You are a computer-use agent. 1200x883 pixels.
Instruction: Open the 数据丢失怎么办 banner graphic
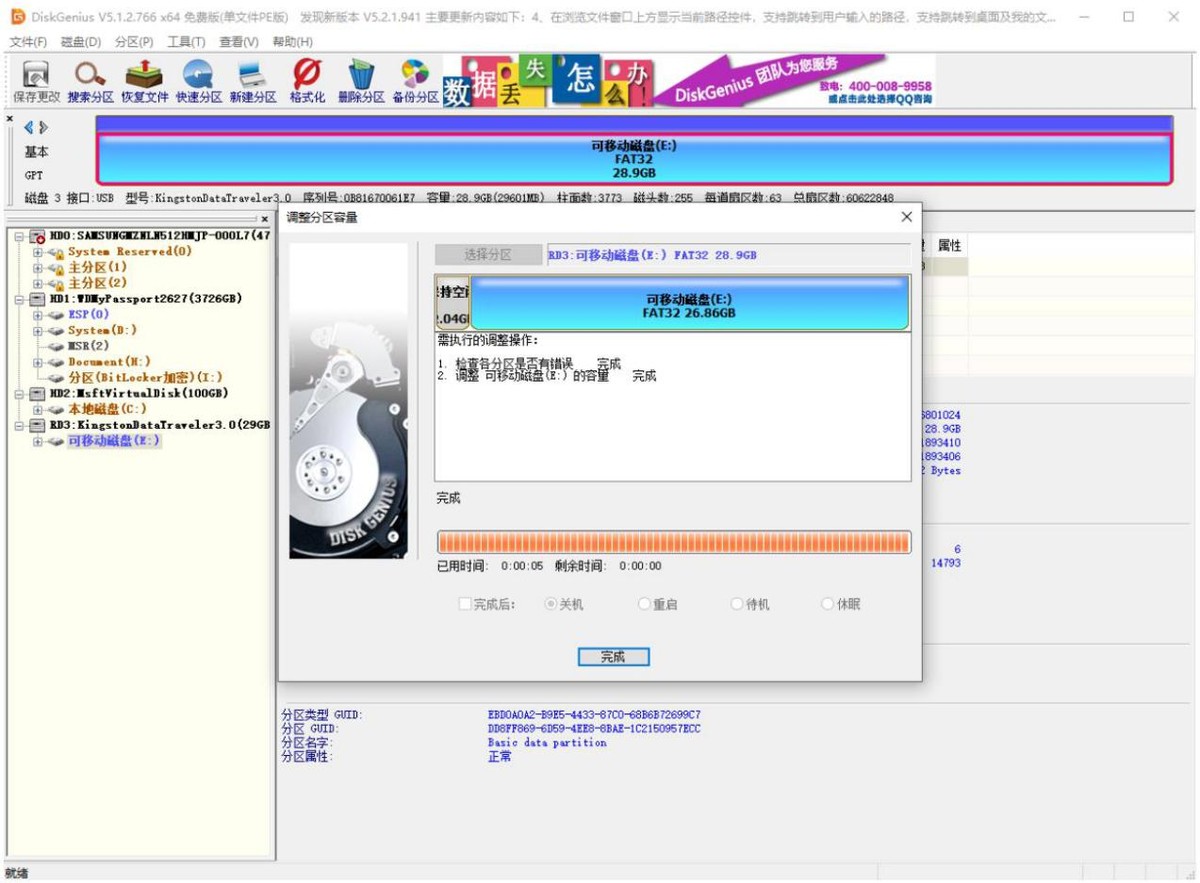(x=548, y=82)
